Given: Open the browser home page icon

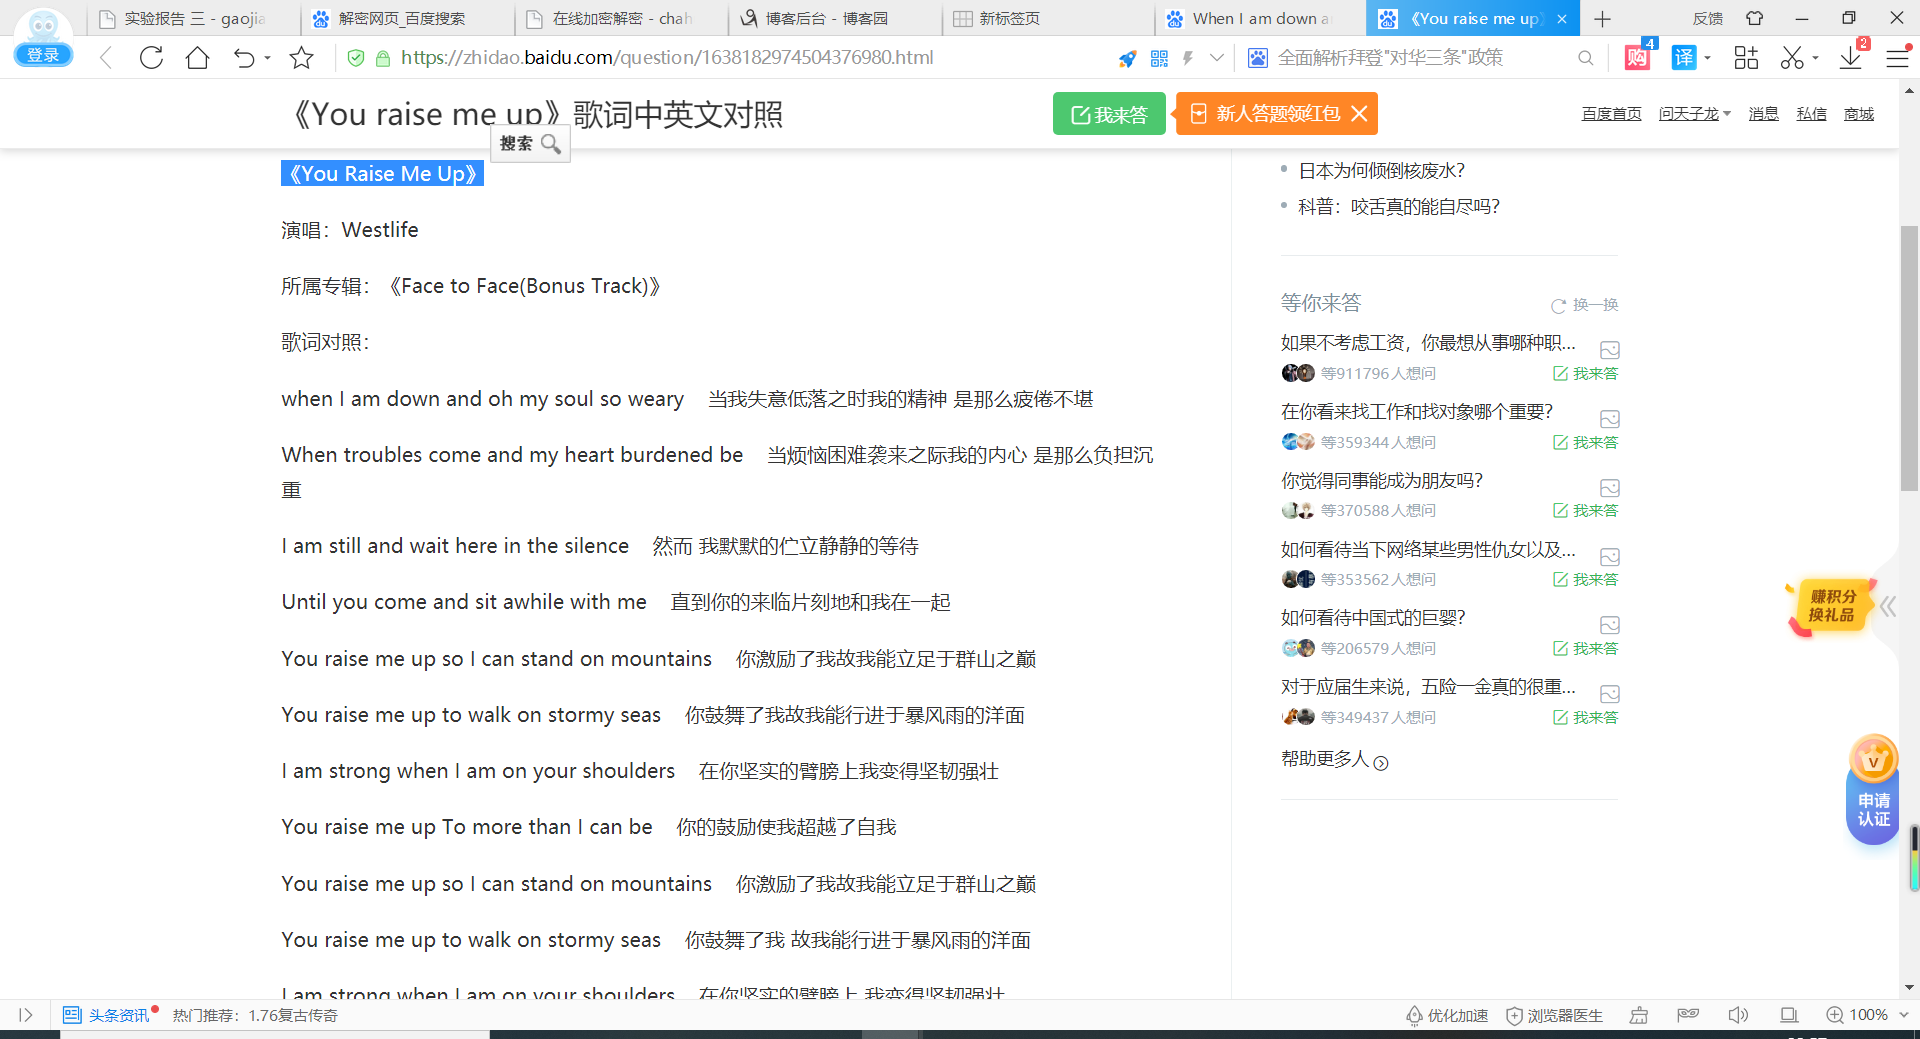Looking at the screenshot, I should 198,58.
